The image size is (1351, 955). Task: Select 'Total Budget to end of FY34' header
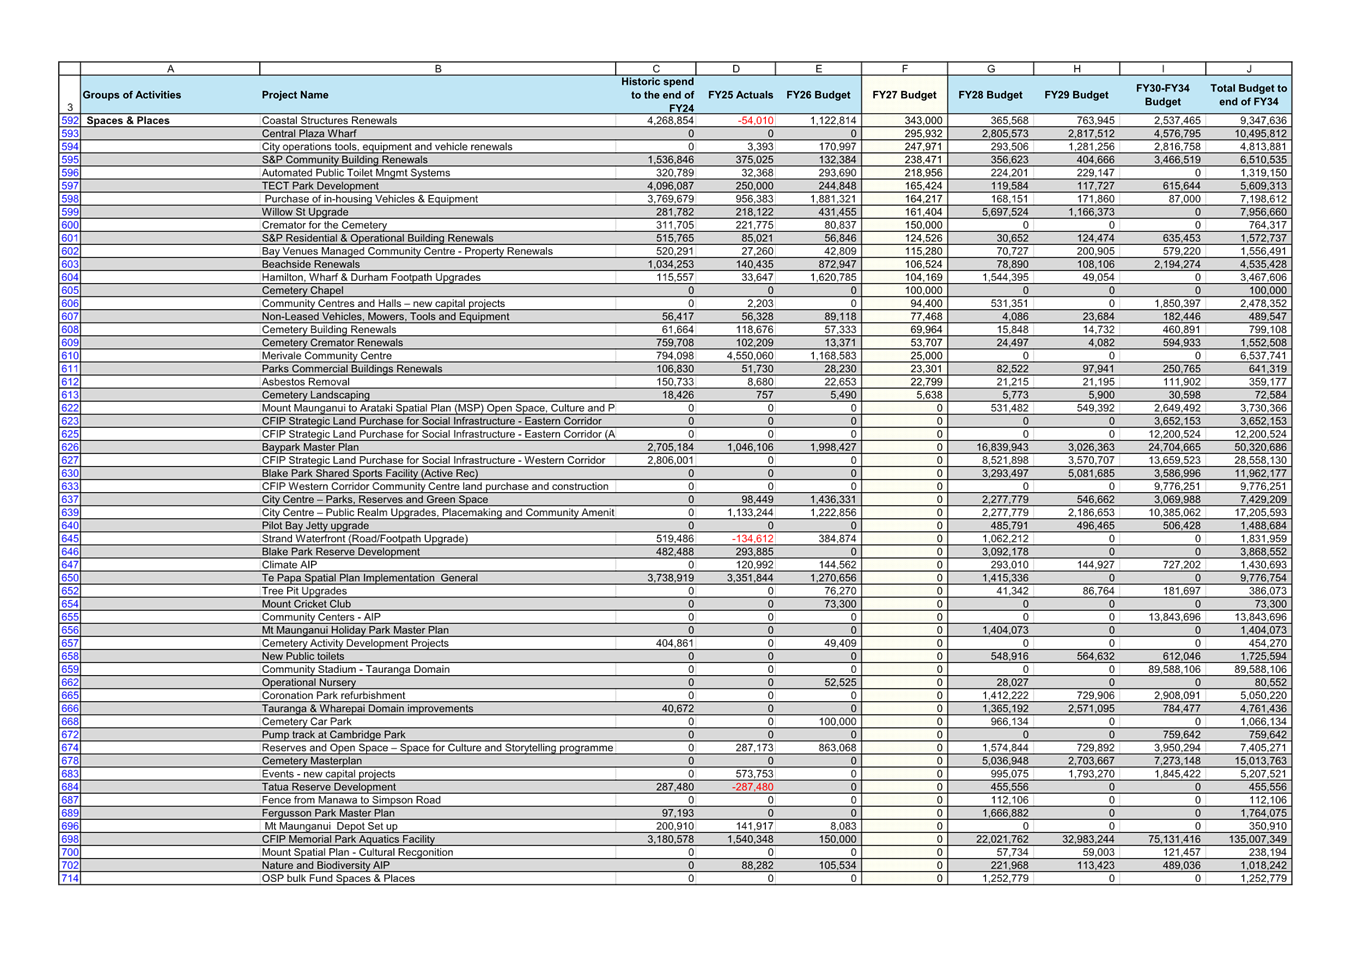tap(1248, 95)
